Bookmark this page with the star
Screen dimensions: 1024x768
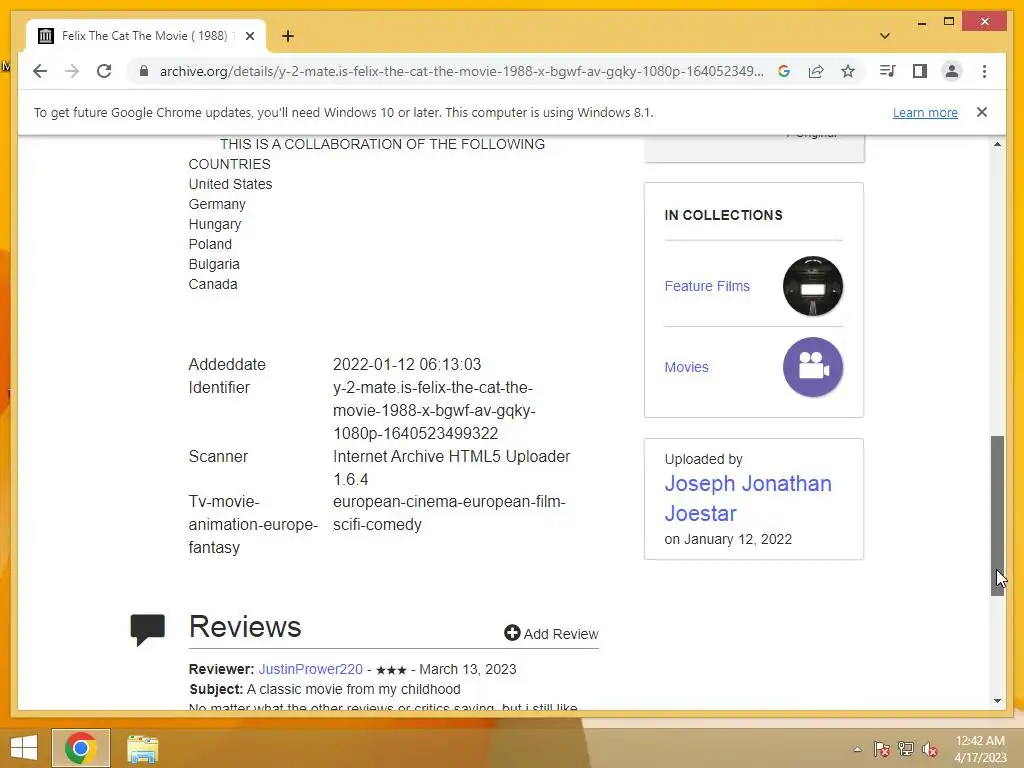(x=848, y=71)
